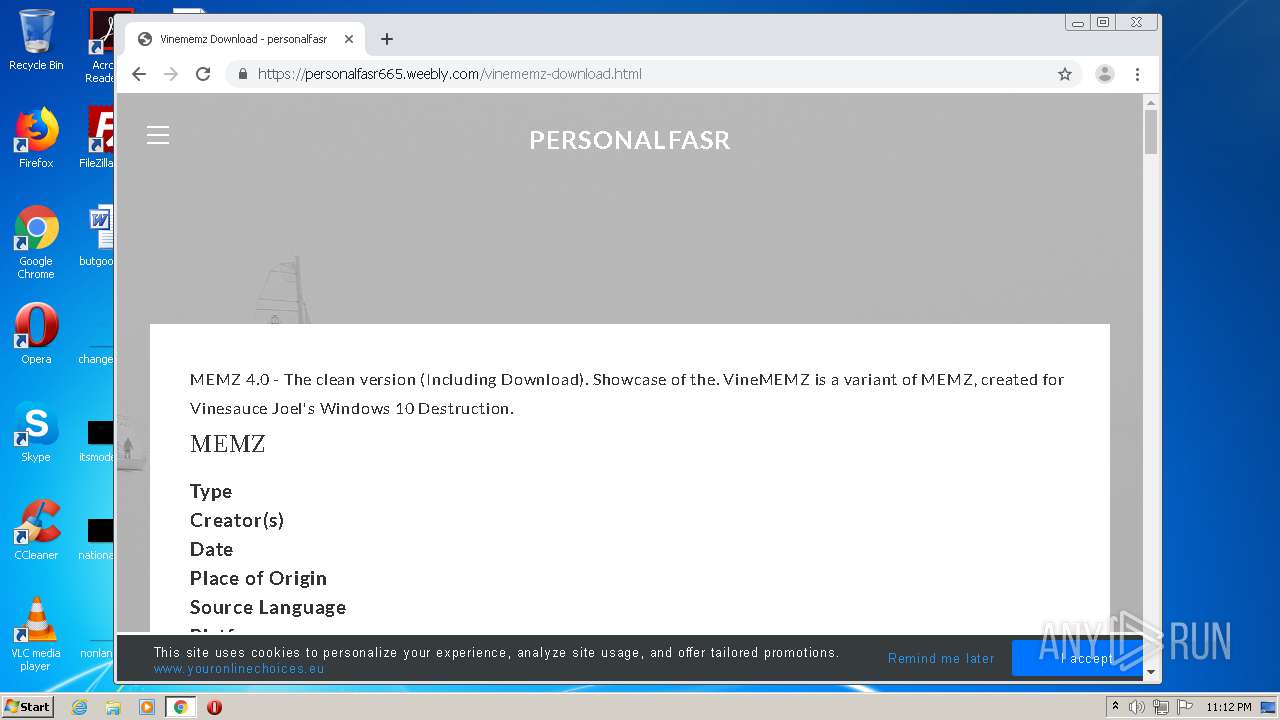Click Remind me later on cookie banner
The width and height of the screenshot is (1280, 720).
(x=941, y=658)
